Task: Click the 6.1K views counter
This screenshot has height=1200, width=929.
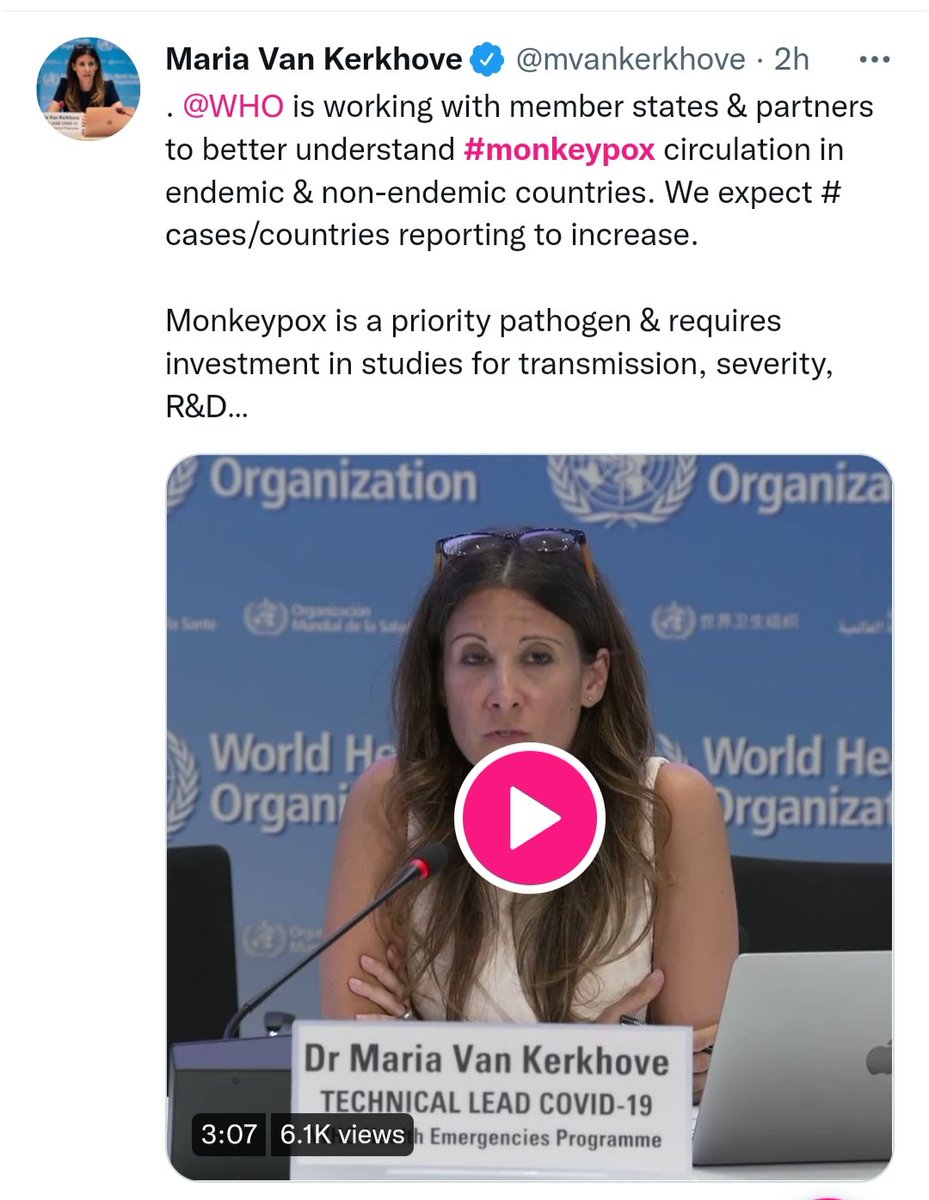Action: (x=342, y=1134)
